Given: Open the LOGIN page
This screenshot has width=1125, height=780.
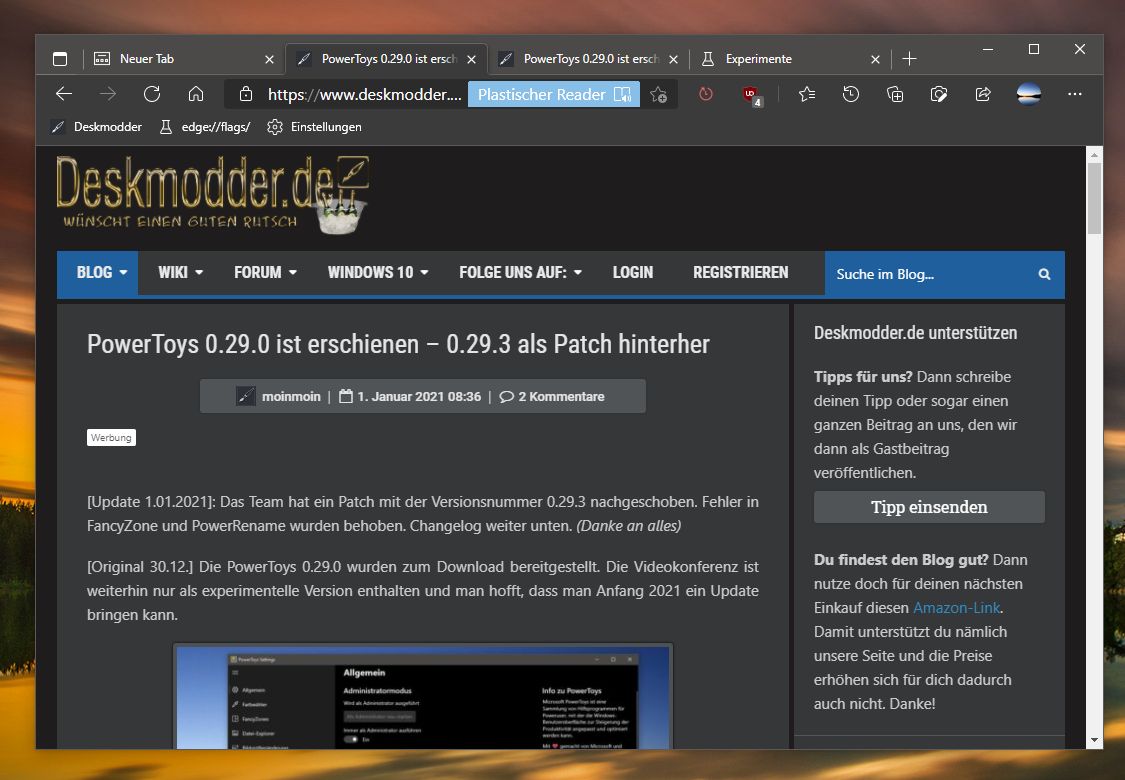Looking at the screenshot, I should click(x=633, y=273).
